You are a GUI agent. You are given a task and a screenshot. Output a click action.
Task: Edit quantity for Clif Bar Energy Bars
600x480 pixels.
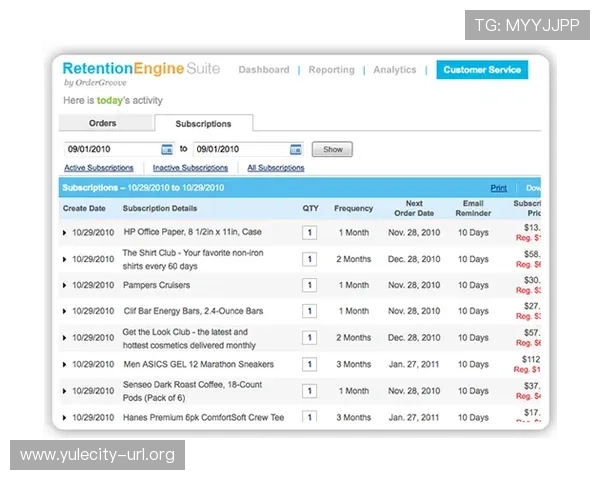tap(310, 311)
